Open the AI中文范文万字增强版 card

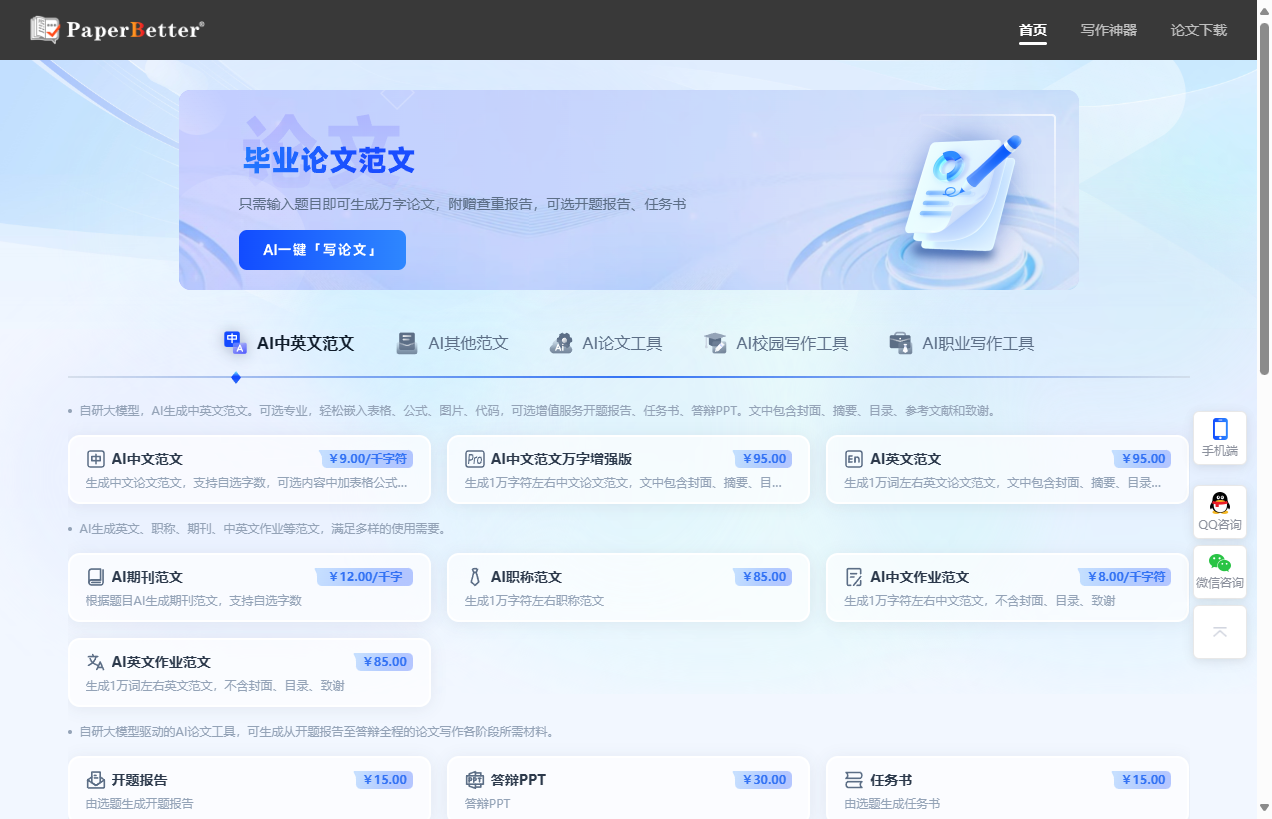(x=628, y=469)
